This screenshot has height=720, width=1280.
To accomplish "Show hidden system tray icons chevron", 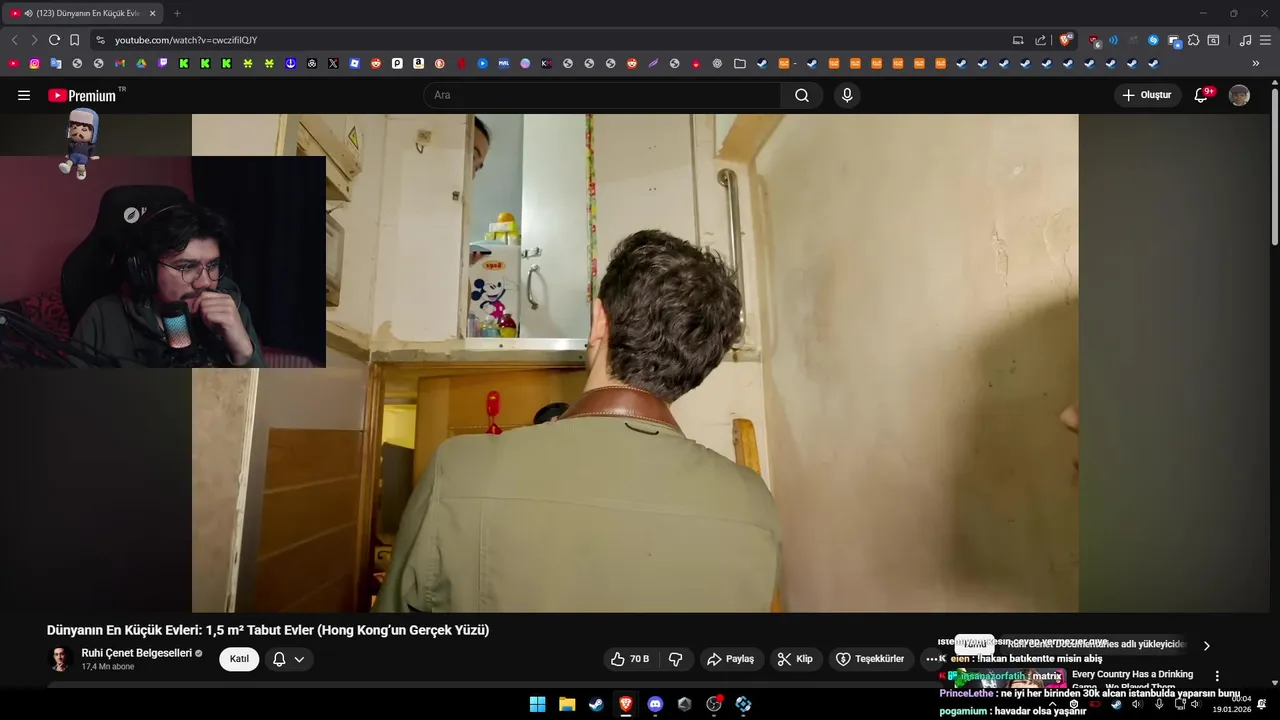I will (x=1052, y=704).
